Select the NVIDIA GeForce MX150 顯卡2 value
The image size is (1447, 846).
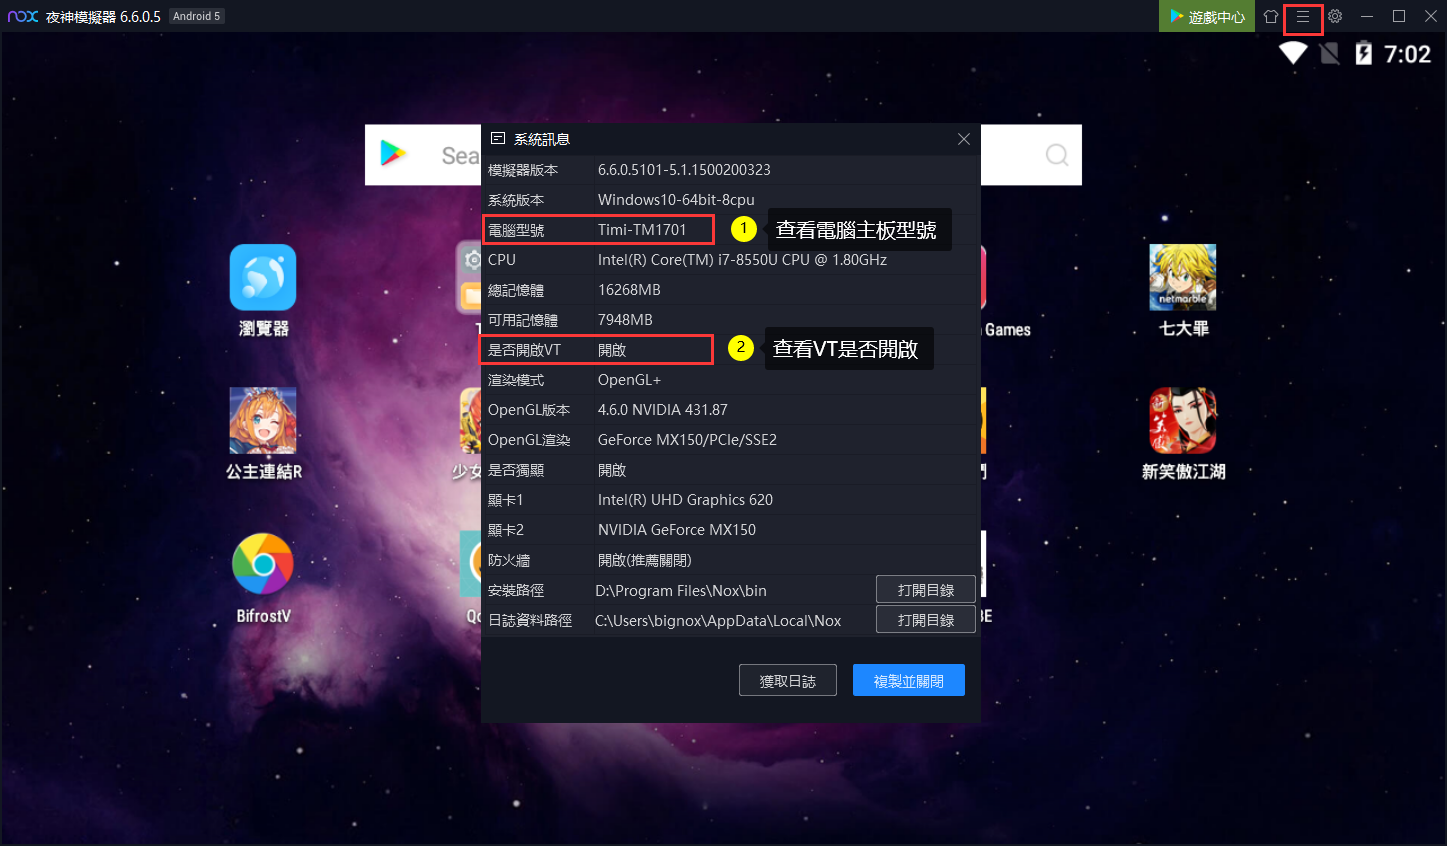[x=677, y=530]
